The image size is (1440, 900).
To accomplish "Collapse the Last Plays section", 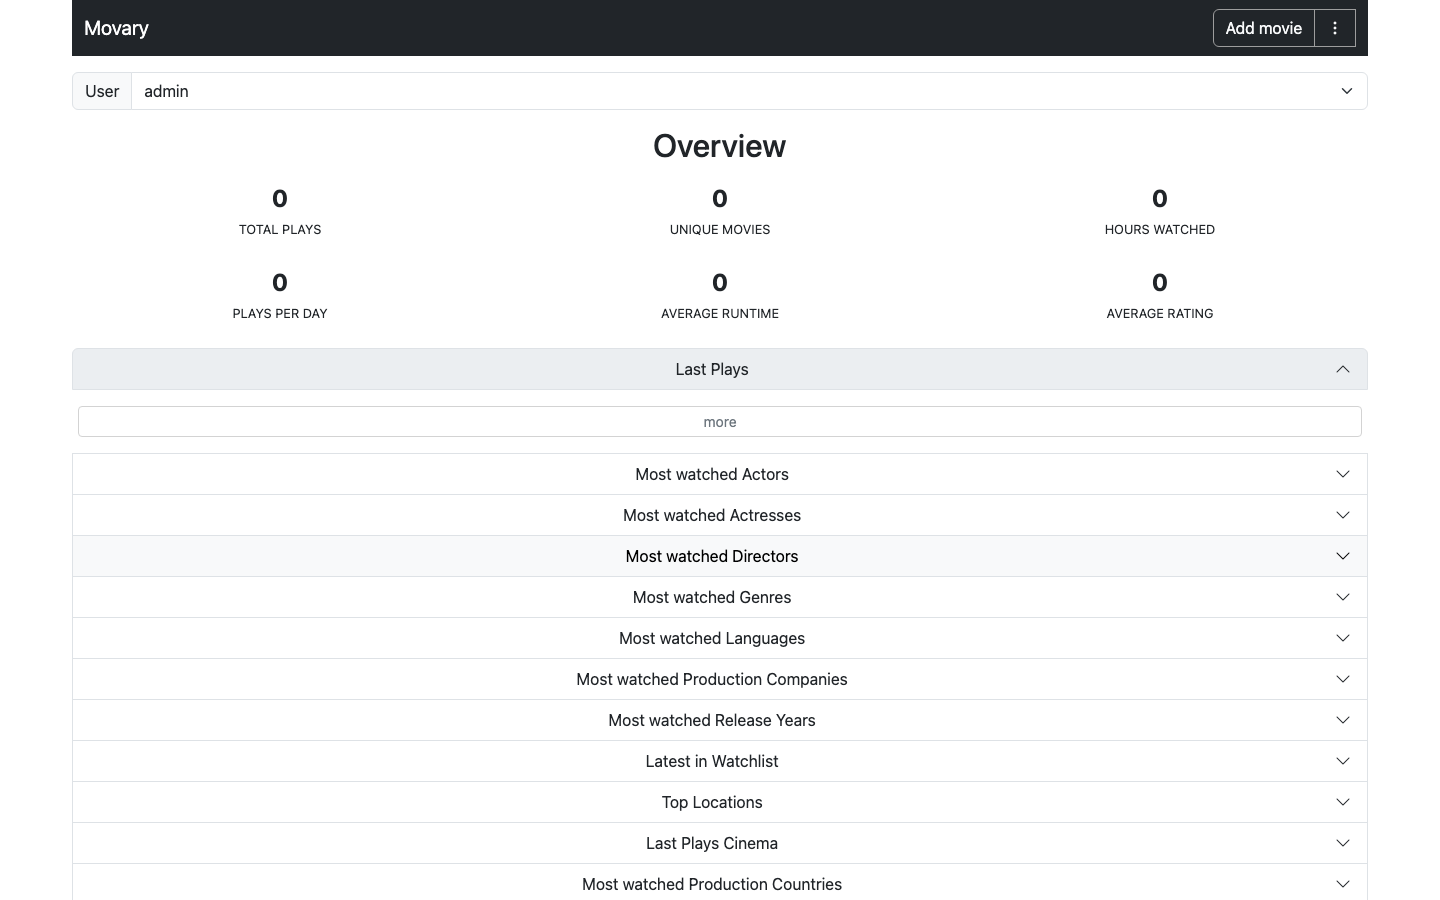I will [x=720, y=369].
